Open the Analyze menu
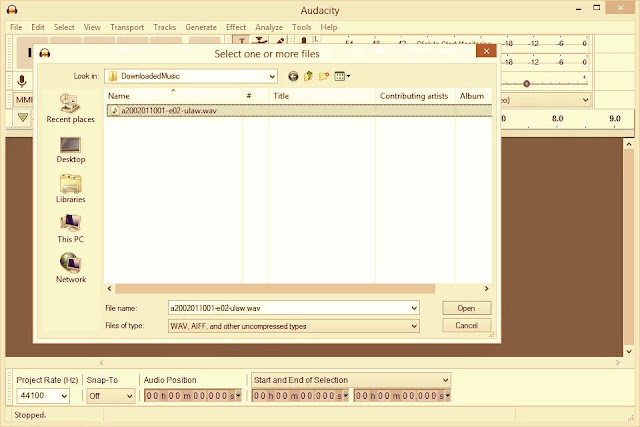640x427 pixels. (269, 27)
